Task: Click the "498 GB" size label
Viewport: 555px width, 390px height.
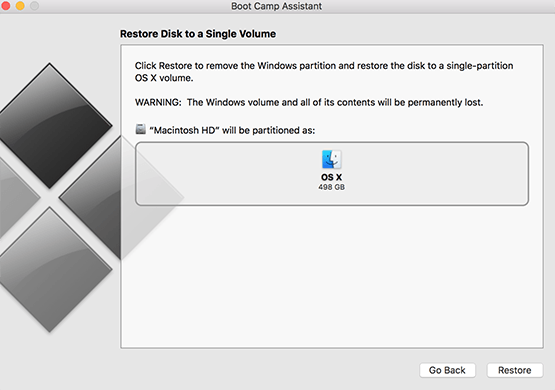Action: (331, 187)
